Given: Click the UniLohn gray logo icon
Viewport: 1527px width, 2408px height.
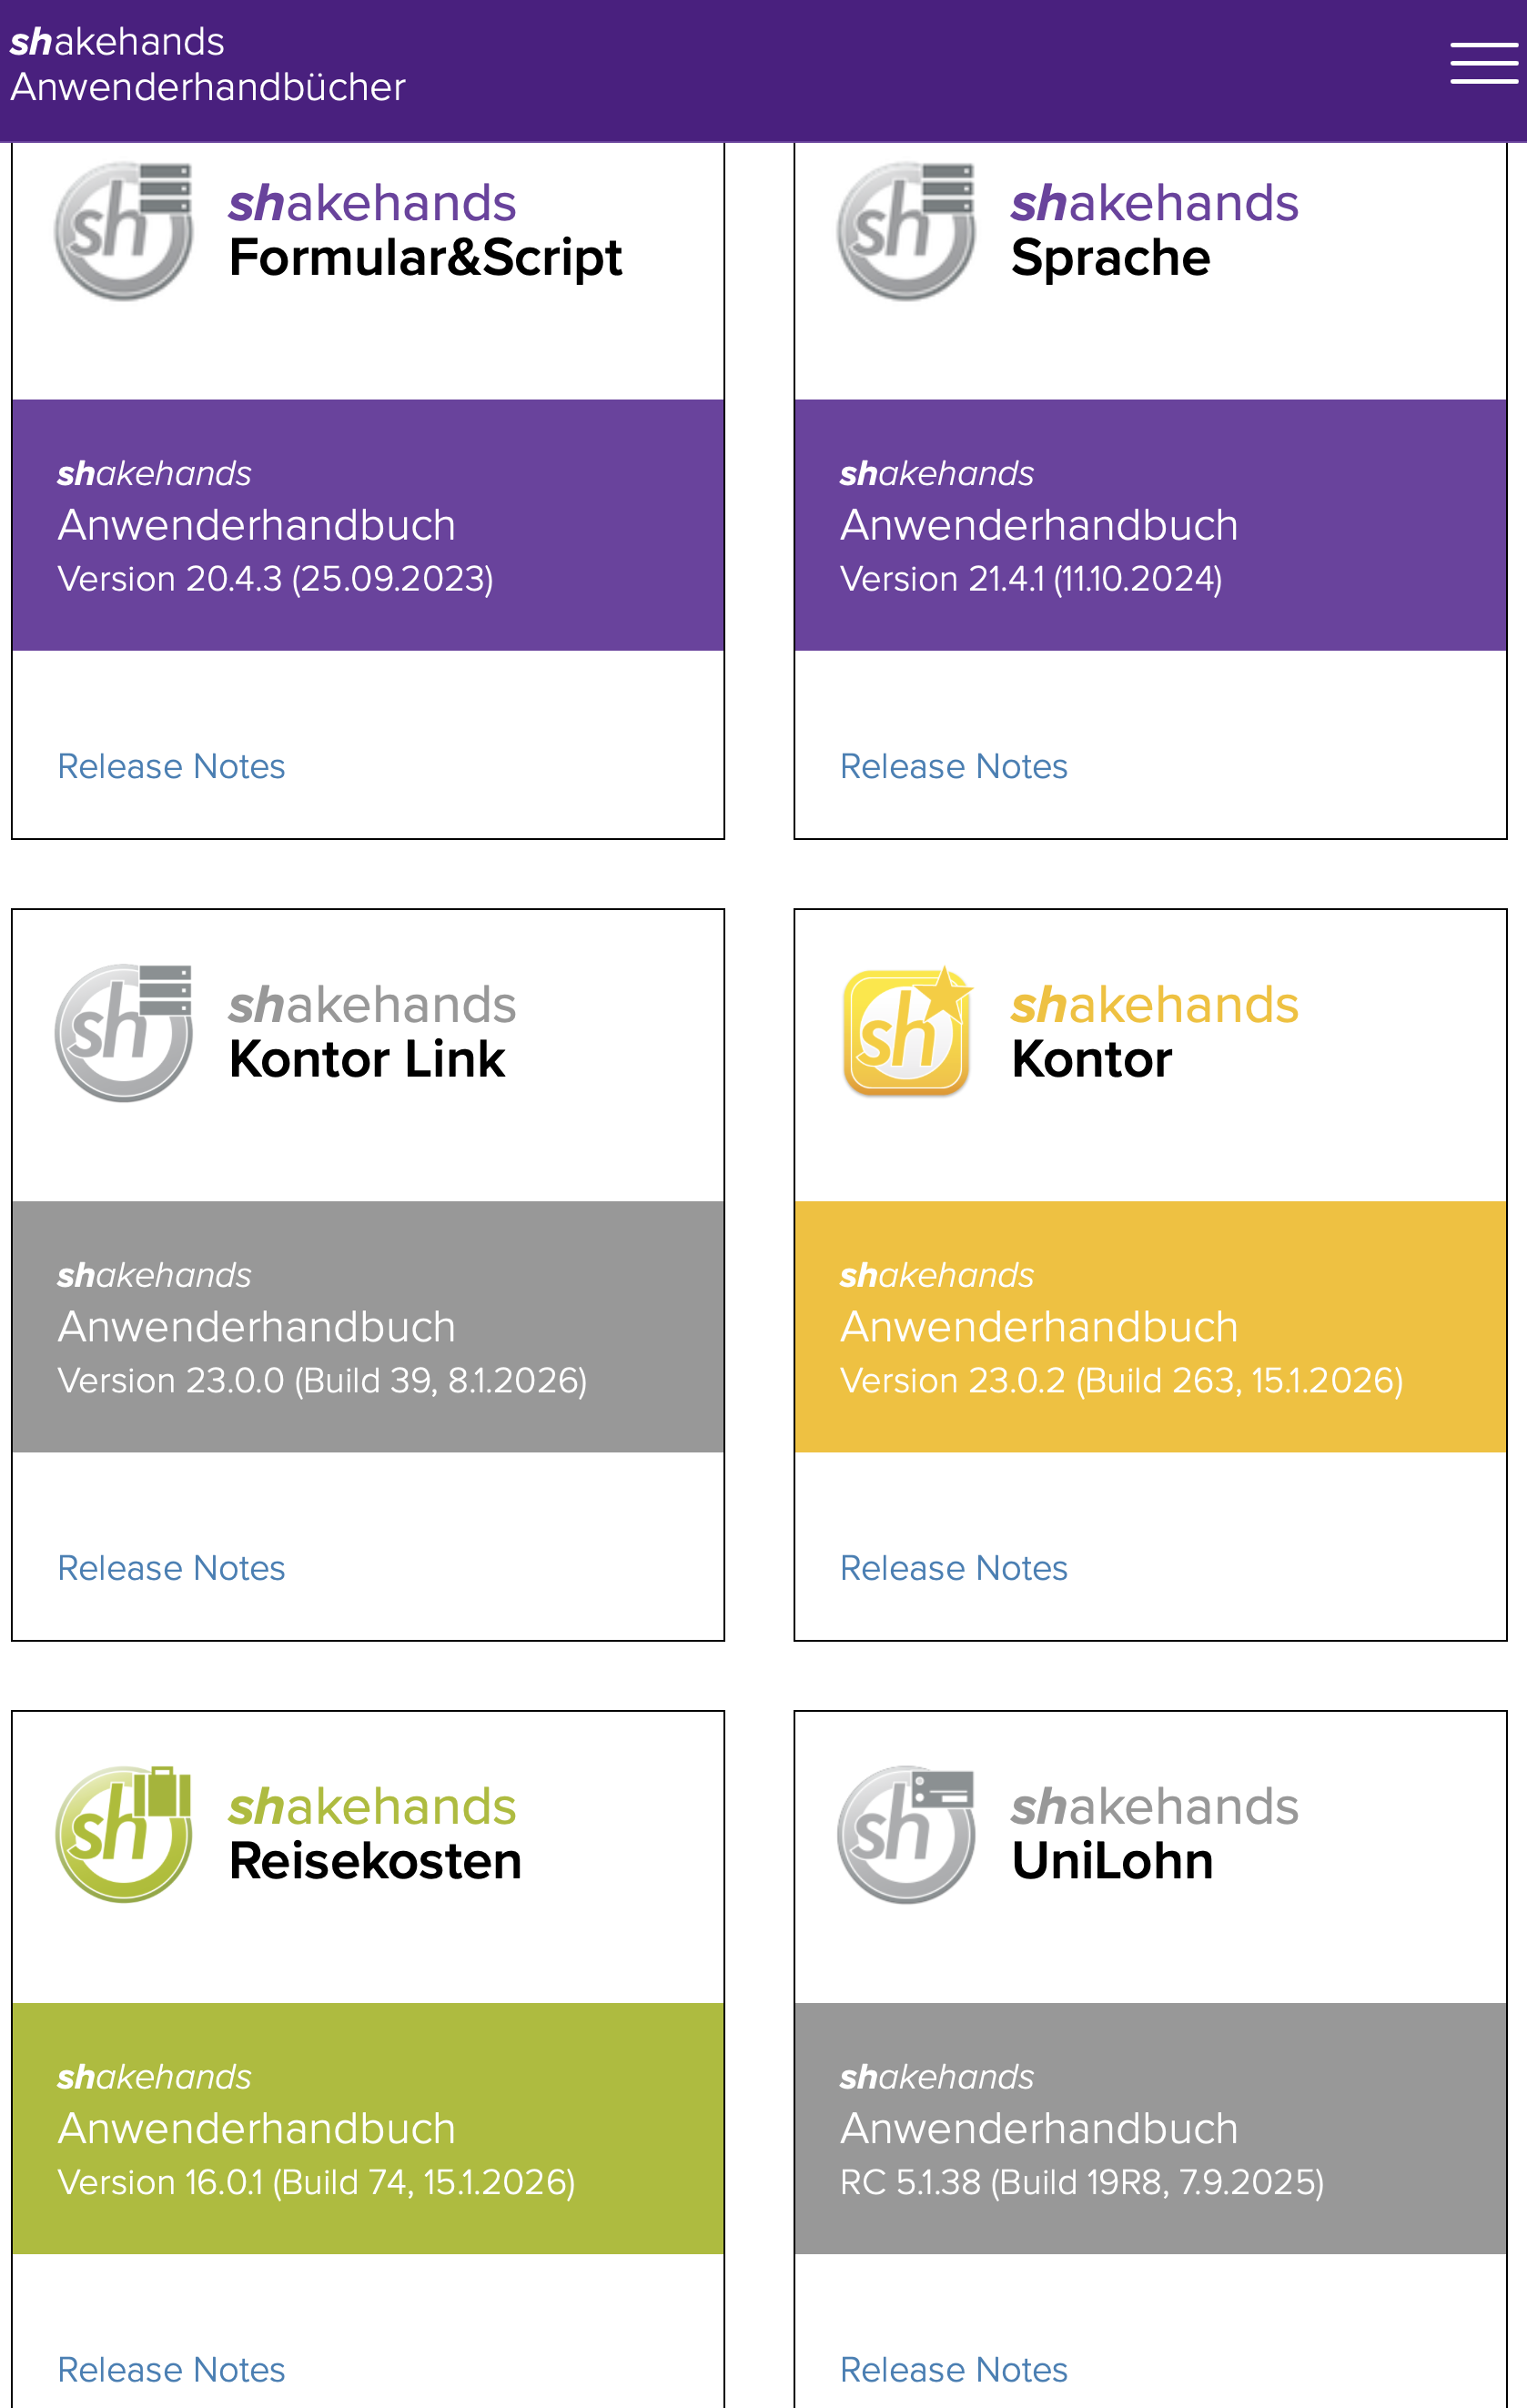Looking at the screenshot, I should 906,1833.
